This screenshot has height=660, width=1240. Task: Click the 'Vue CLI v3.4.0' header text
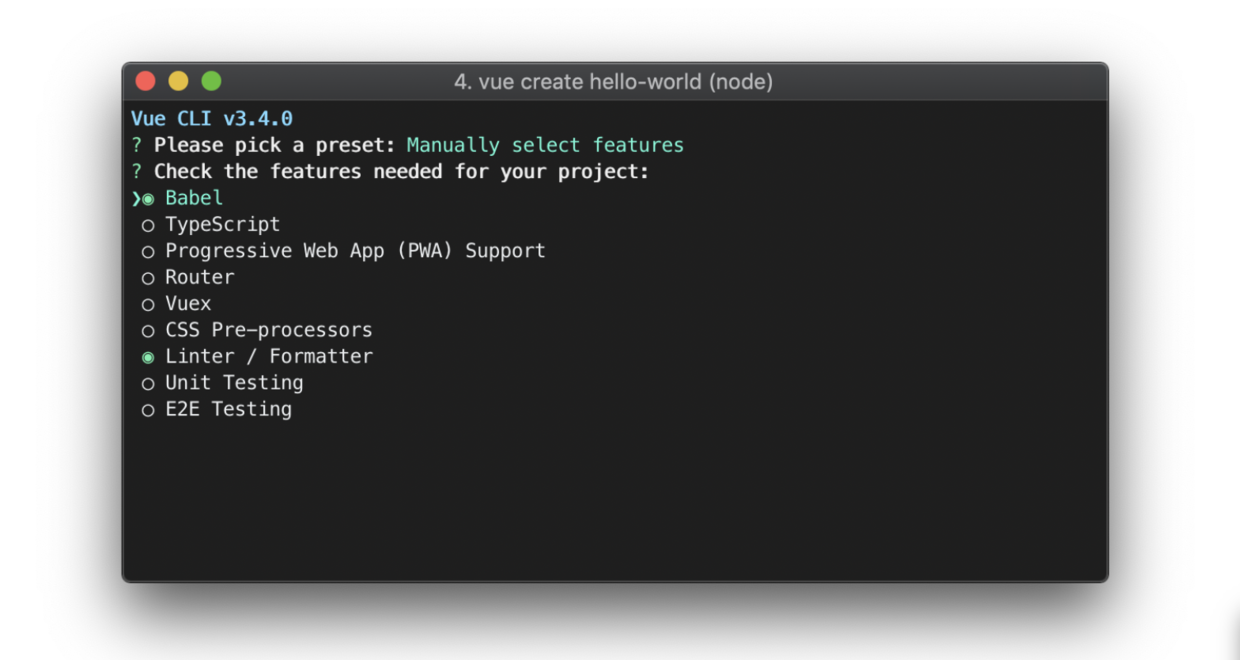click(x=211, y=119)
